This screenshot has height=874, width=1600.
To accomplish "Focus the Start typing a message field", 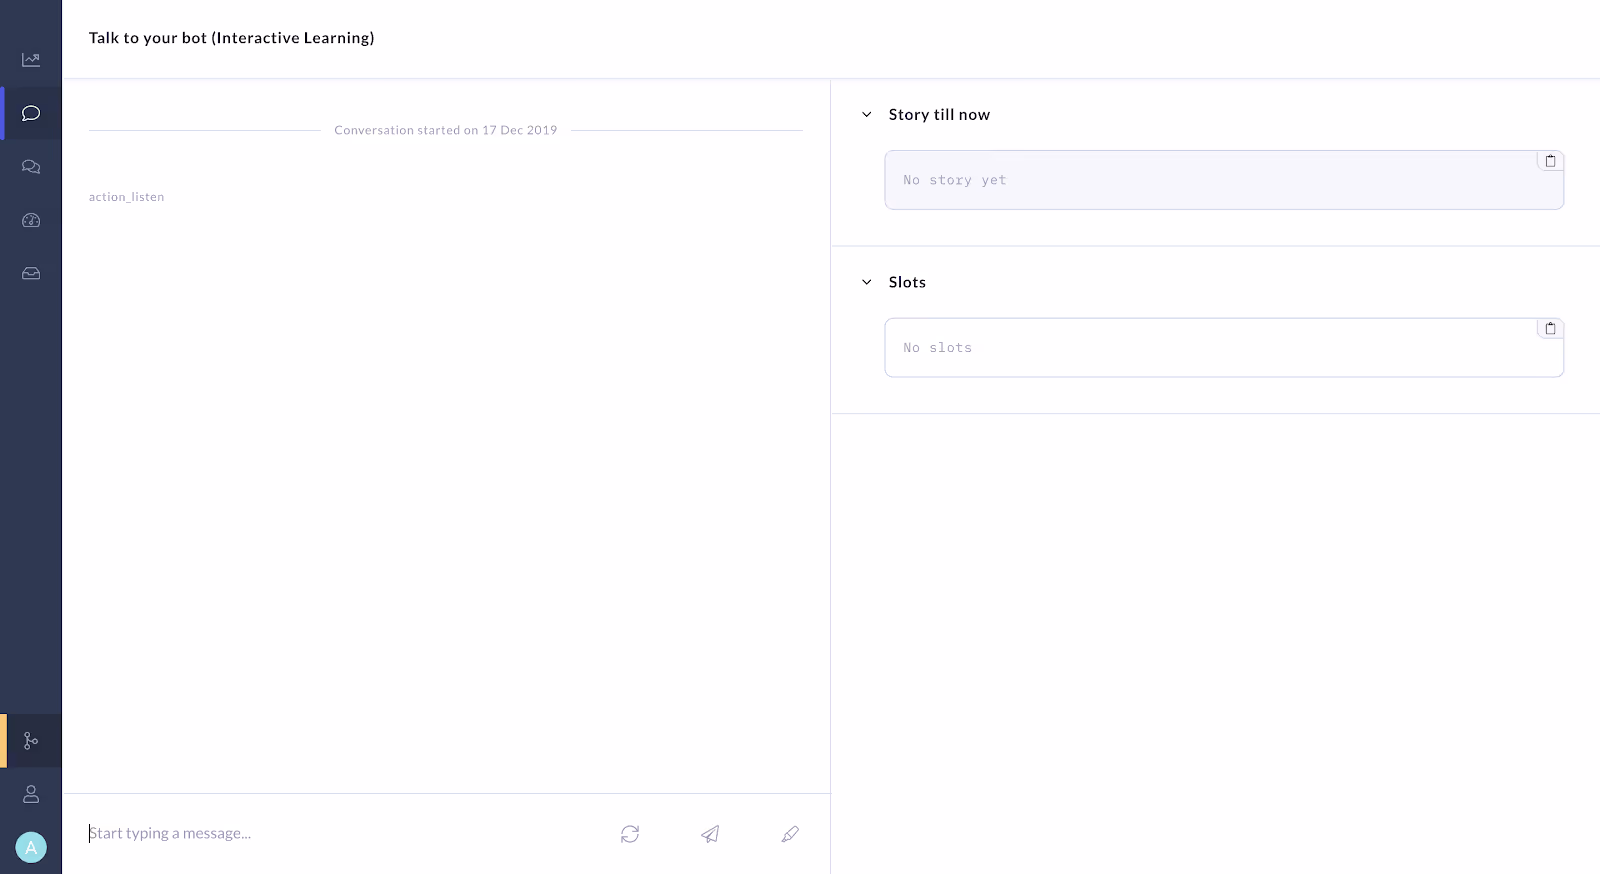I will click(340, 834).
